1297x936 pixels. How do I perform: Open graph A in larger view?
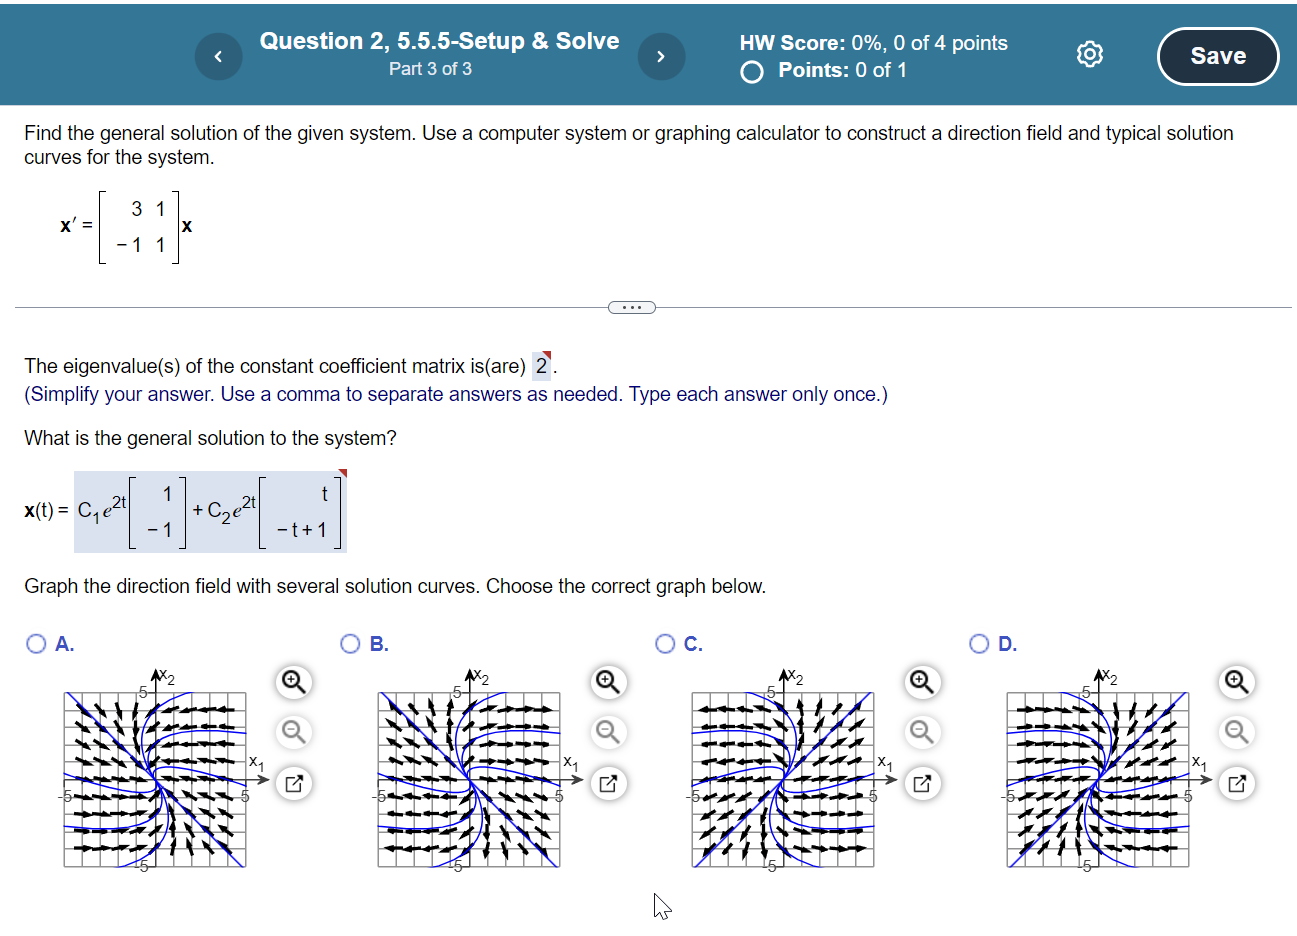pos(292,783)
